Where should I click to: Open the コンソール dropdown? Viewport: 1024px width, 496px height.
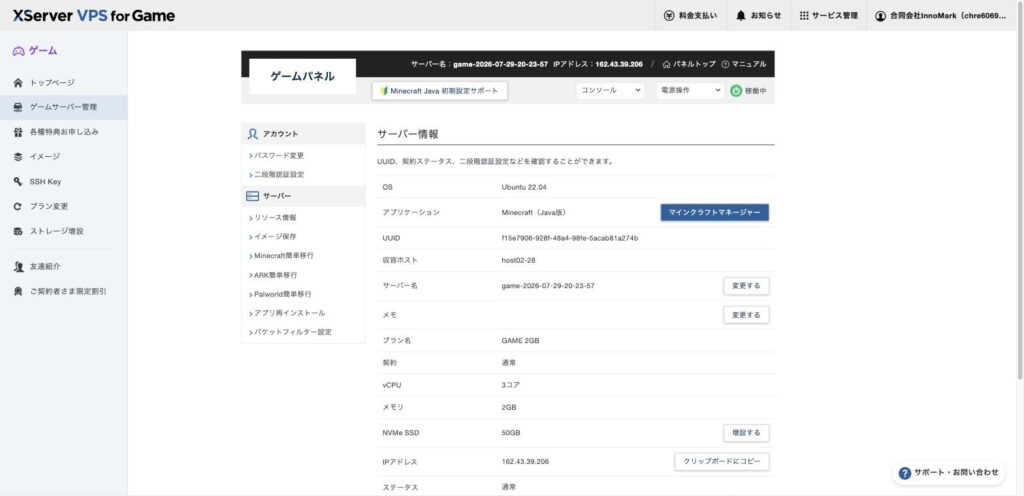pyautogui.click(x=610, y=91)
